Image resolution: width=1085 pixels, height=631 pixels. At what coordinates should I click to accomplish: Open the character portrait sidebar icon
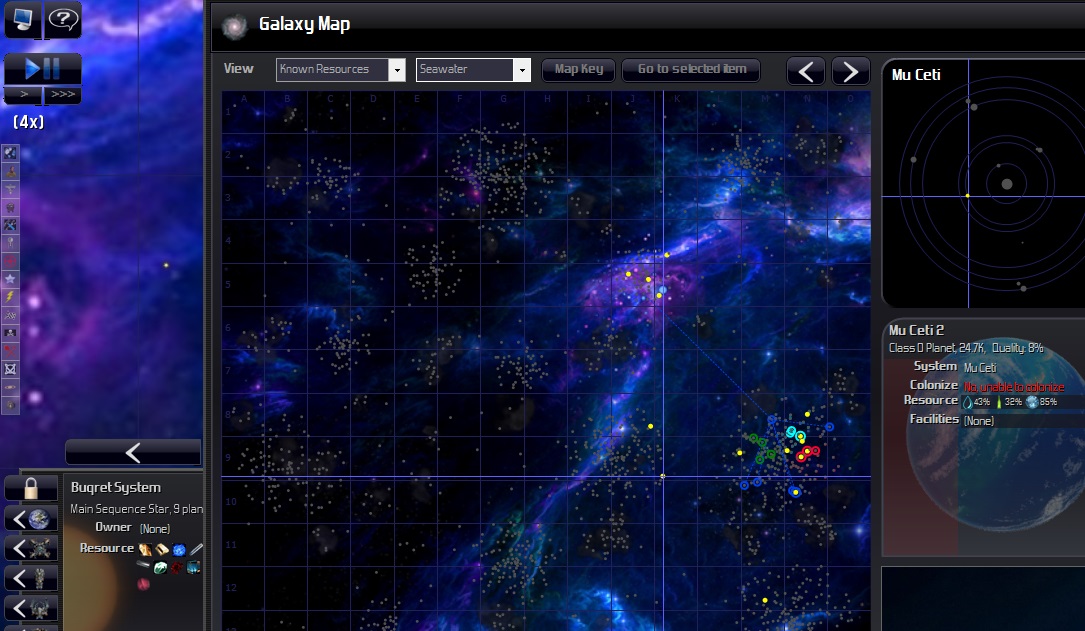pyautogui.click(x=10, y=171)
